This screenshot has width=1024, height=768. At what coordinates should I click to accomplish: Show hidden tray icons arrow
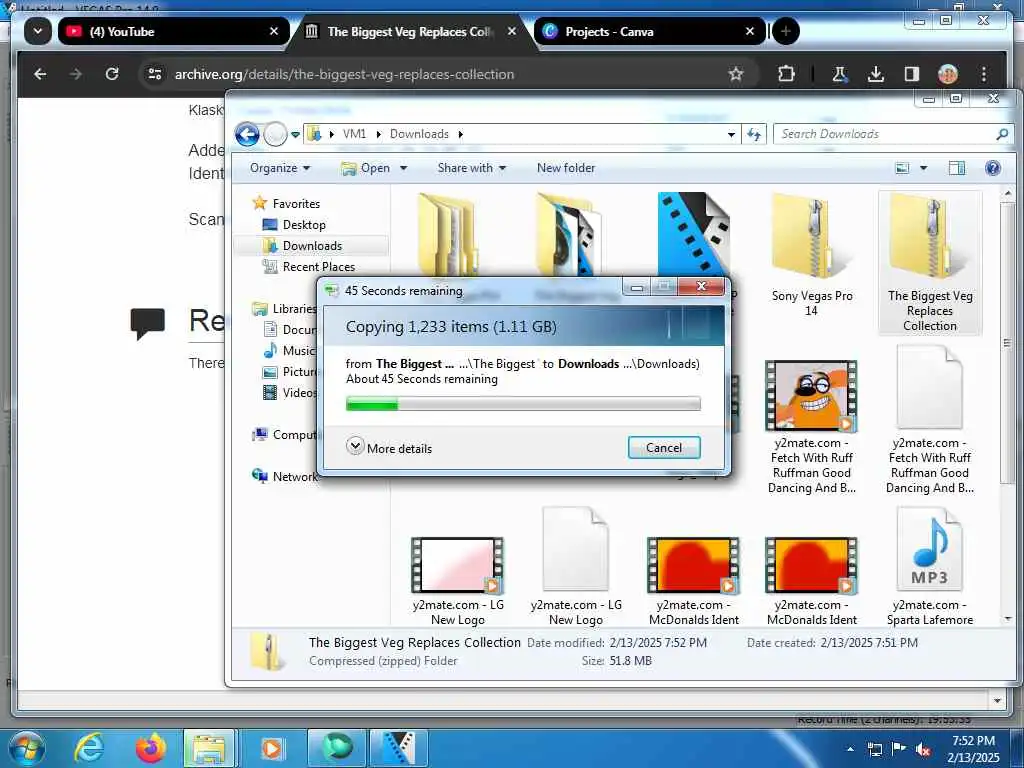[850, 749]
